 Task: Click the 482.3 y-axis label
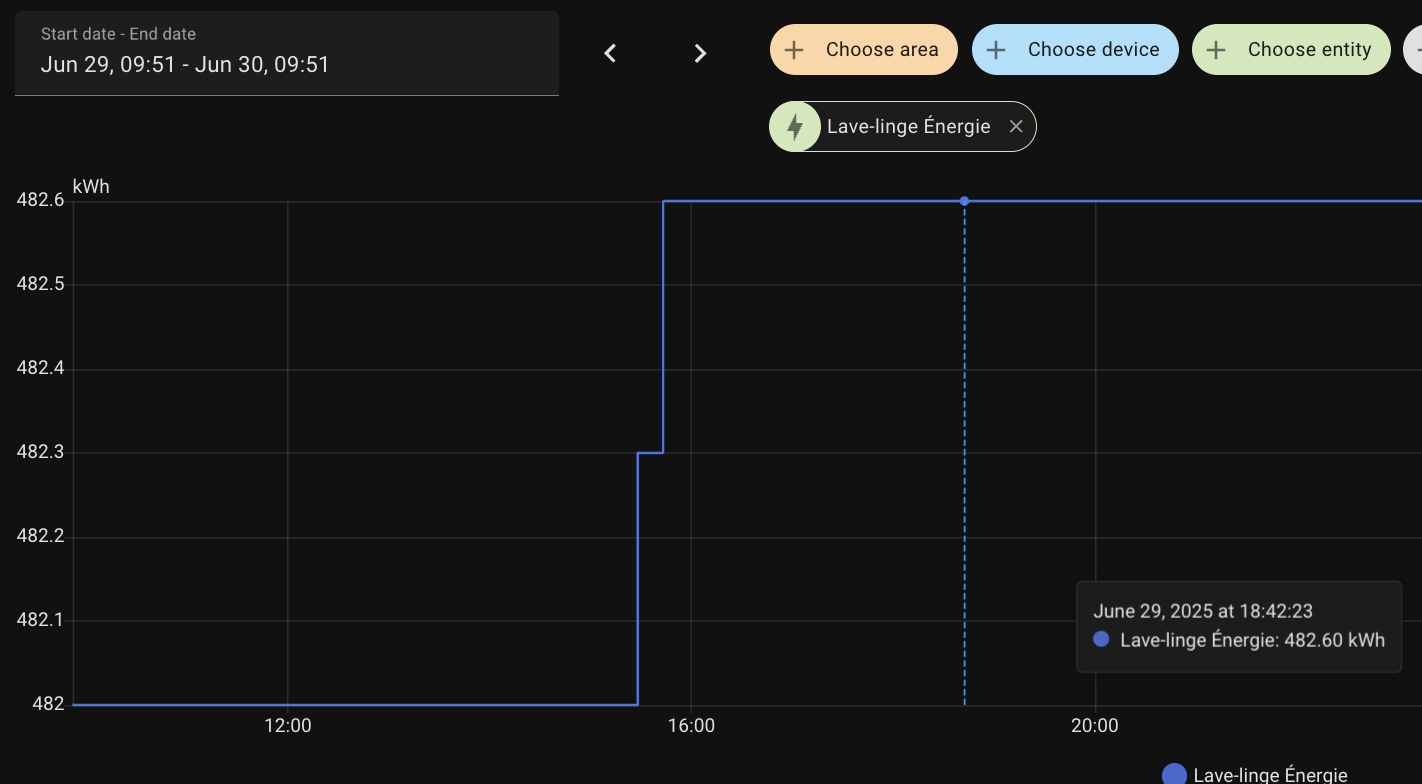[40, 452]
